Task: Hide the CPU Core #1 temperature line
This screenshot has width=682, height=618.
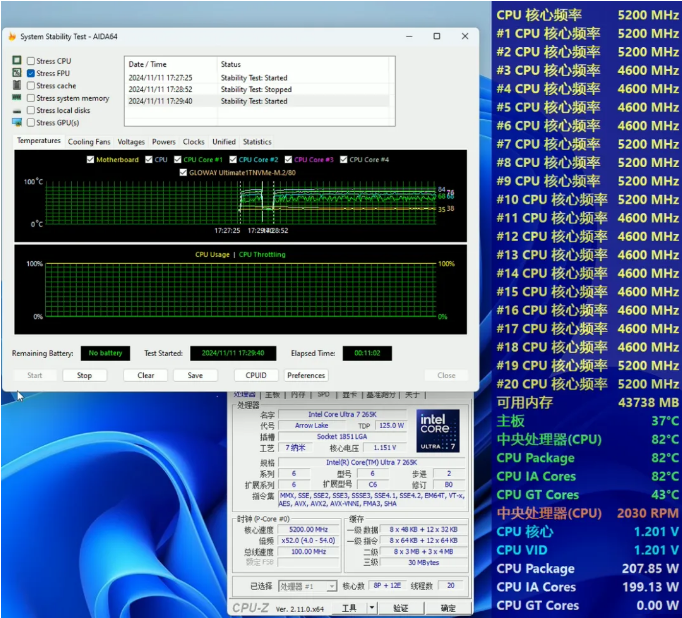Action: (178, 159)
